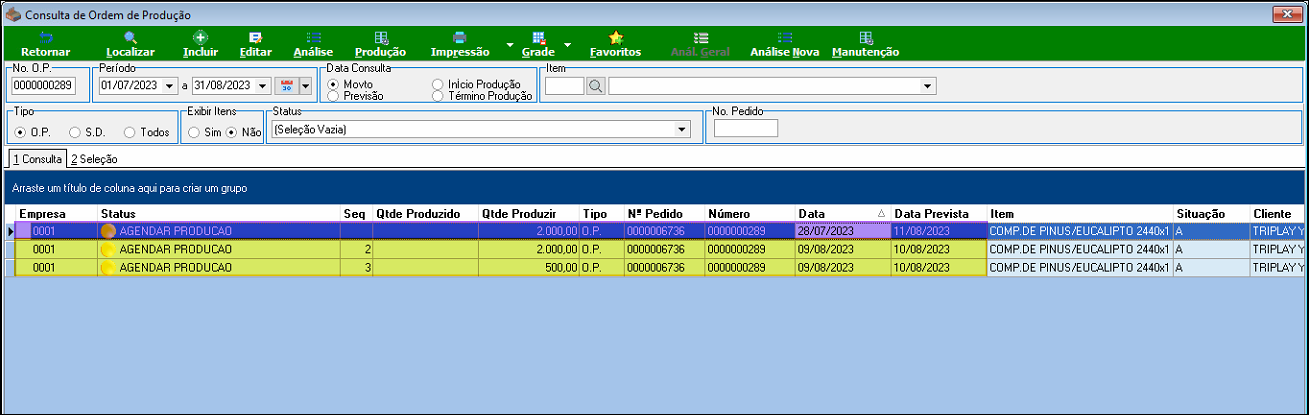Open the Manutenção toolbar button
Screen dimensions: 1309x415
click(x=865, y=44)
